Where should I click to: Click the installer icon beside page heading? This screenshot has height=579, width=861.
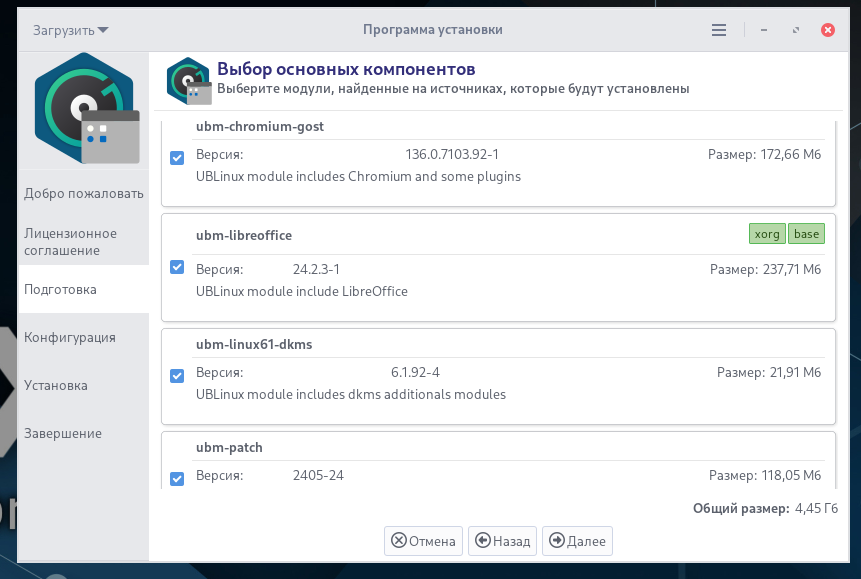point(189,81)
